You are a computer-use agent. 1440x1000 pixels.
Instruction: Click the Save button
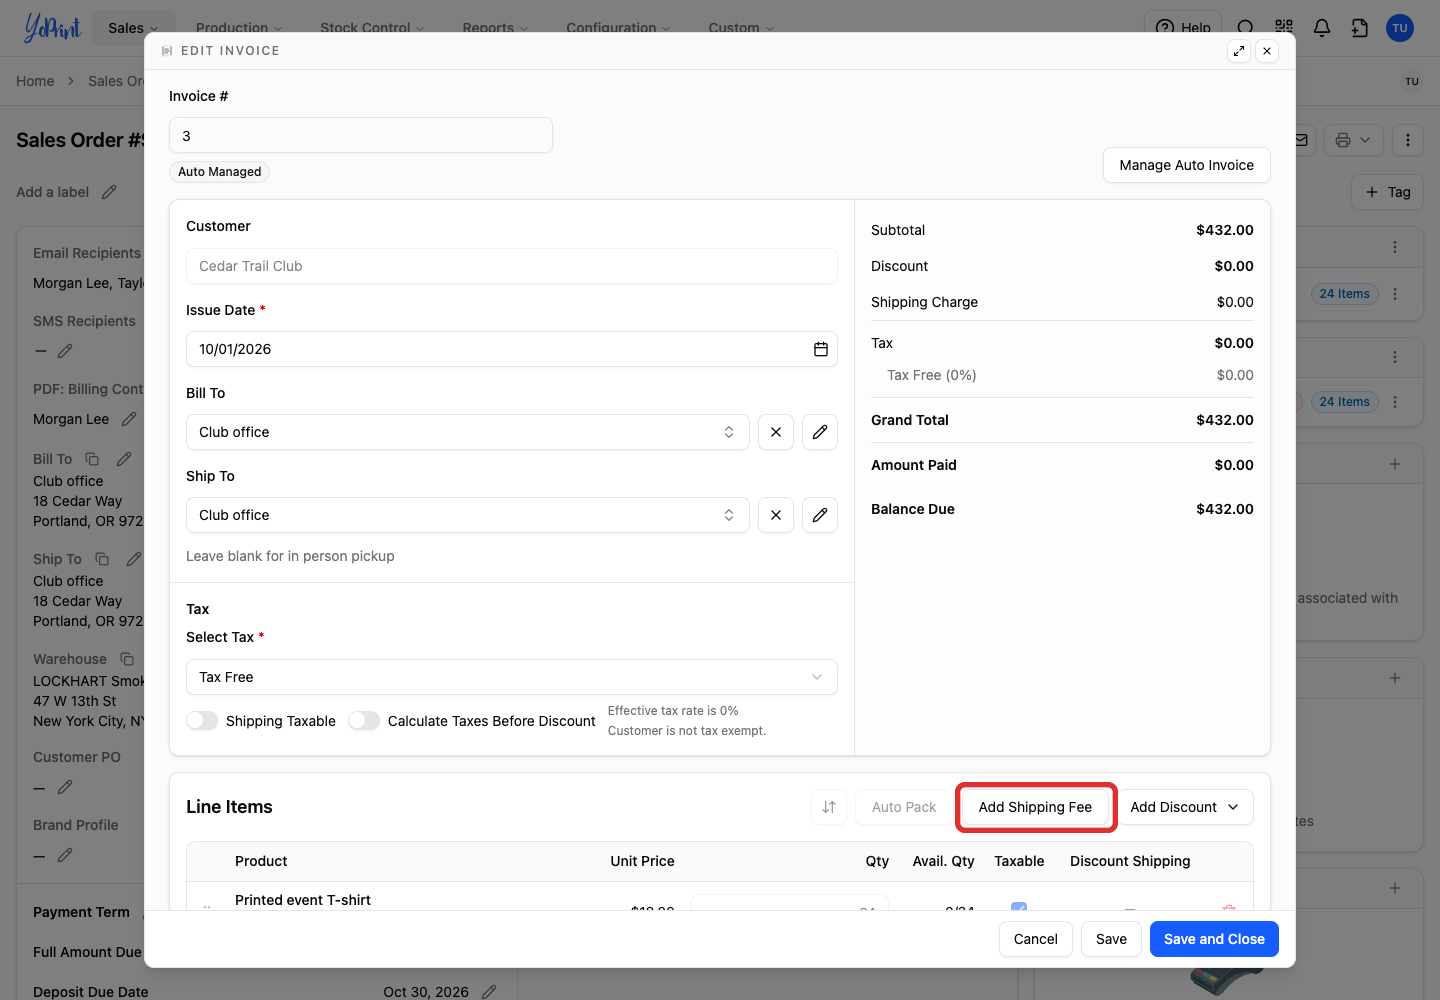1111,939
